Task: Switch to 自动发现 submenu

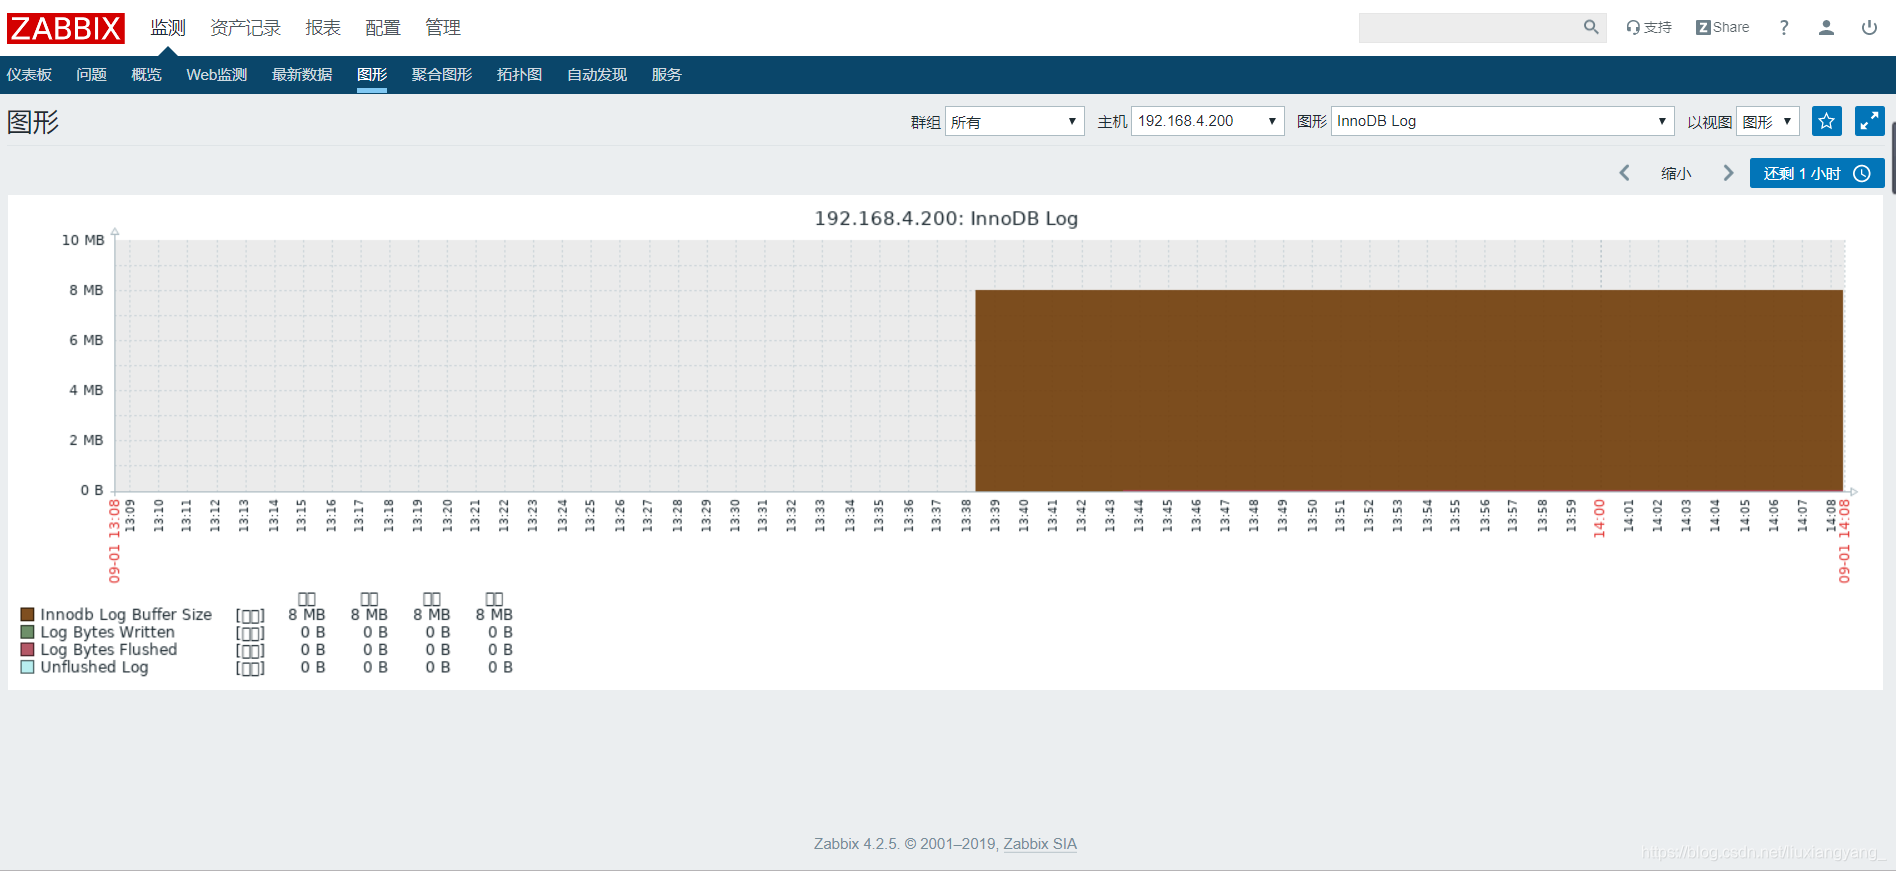Action: (x=597, y=75)
